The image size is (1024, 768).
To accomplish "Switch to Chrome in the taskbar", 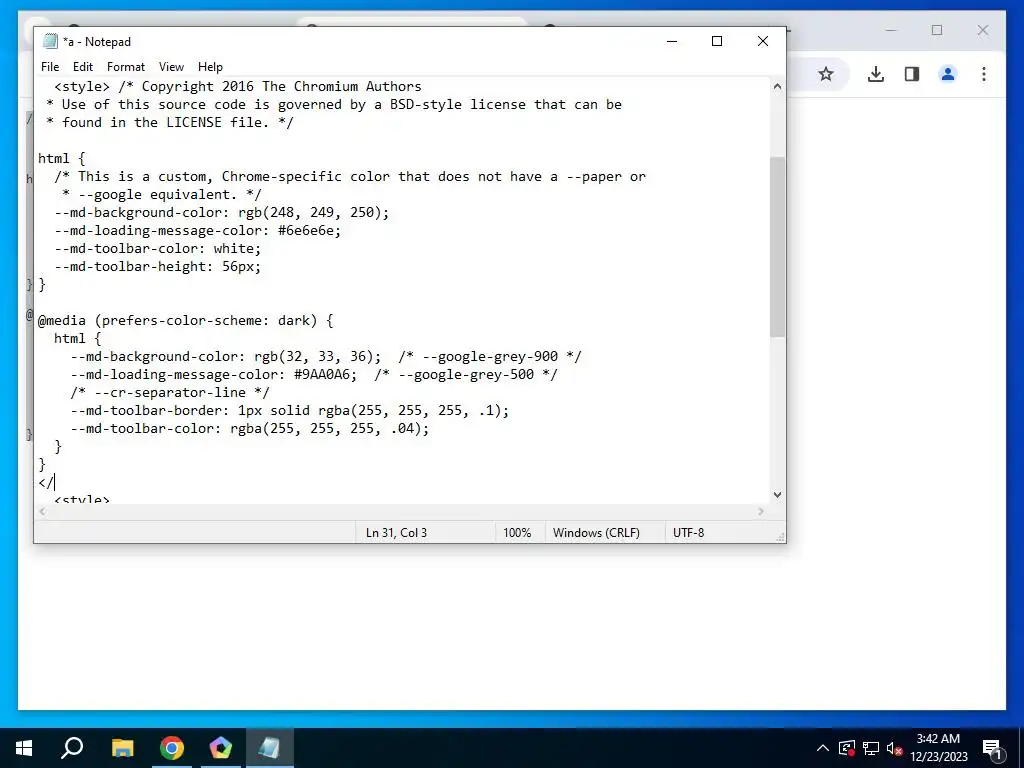I will pyautogui.click(x=172, y=748).
